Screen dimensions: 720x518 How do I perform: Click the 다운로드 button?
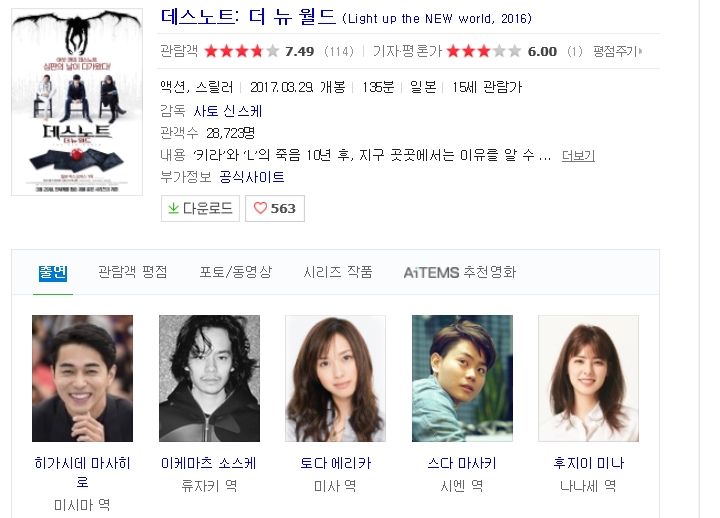[x=200, y=208]
